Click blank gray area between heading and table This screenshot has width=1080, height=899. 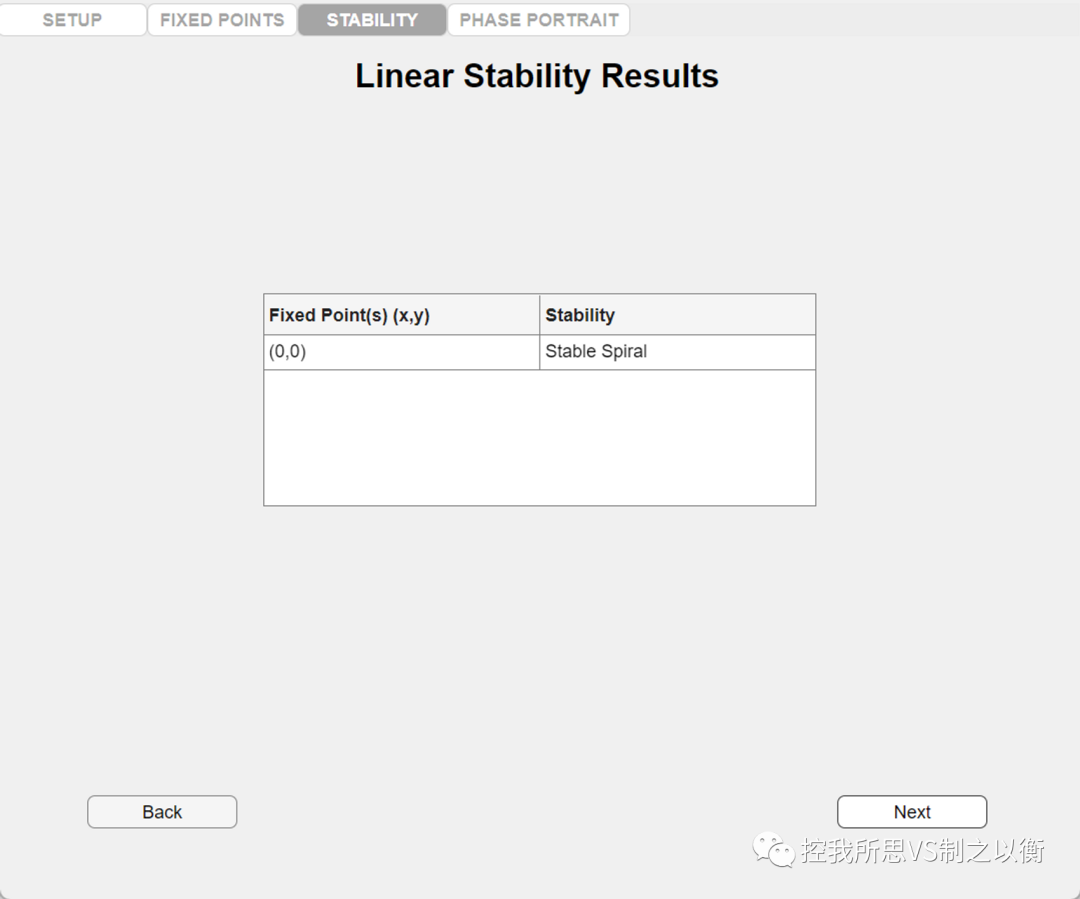click(540, 190)
